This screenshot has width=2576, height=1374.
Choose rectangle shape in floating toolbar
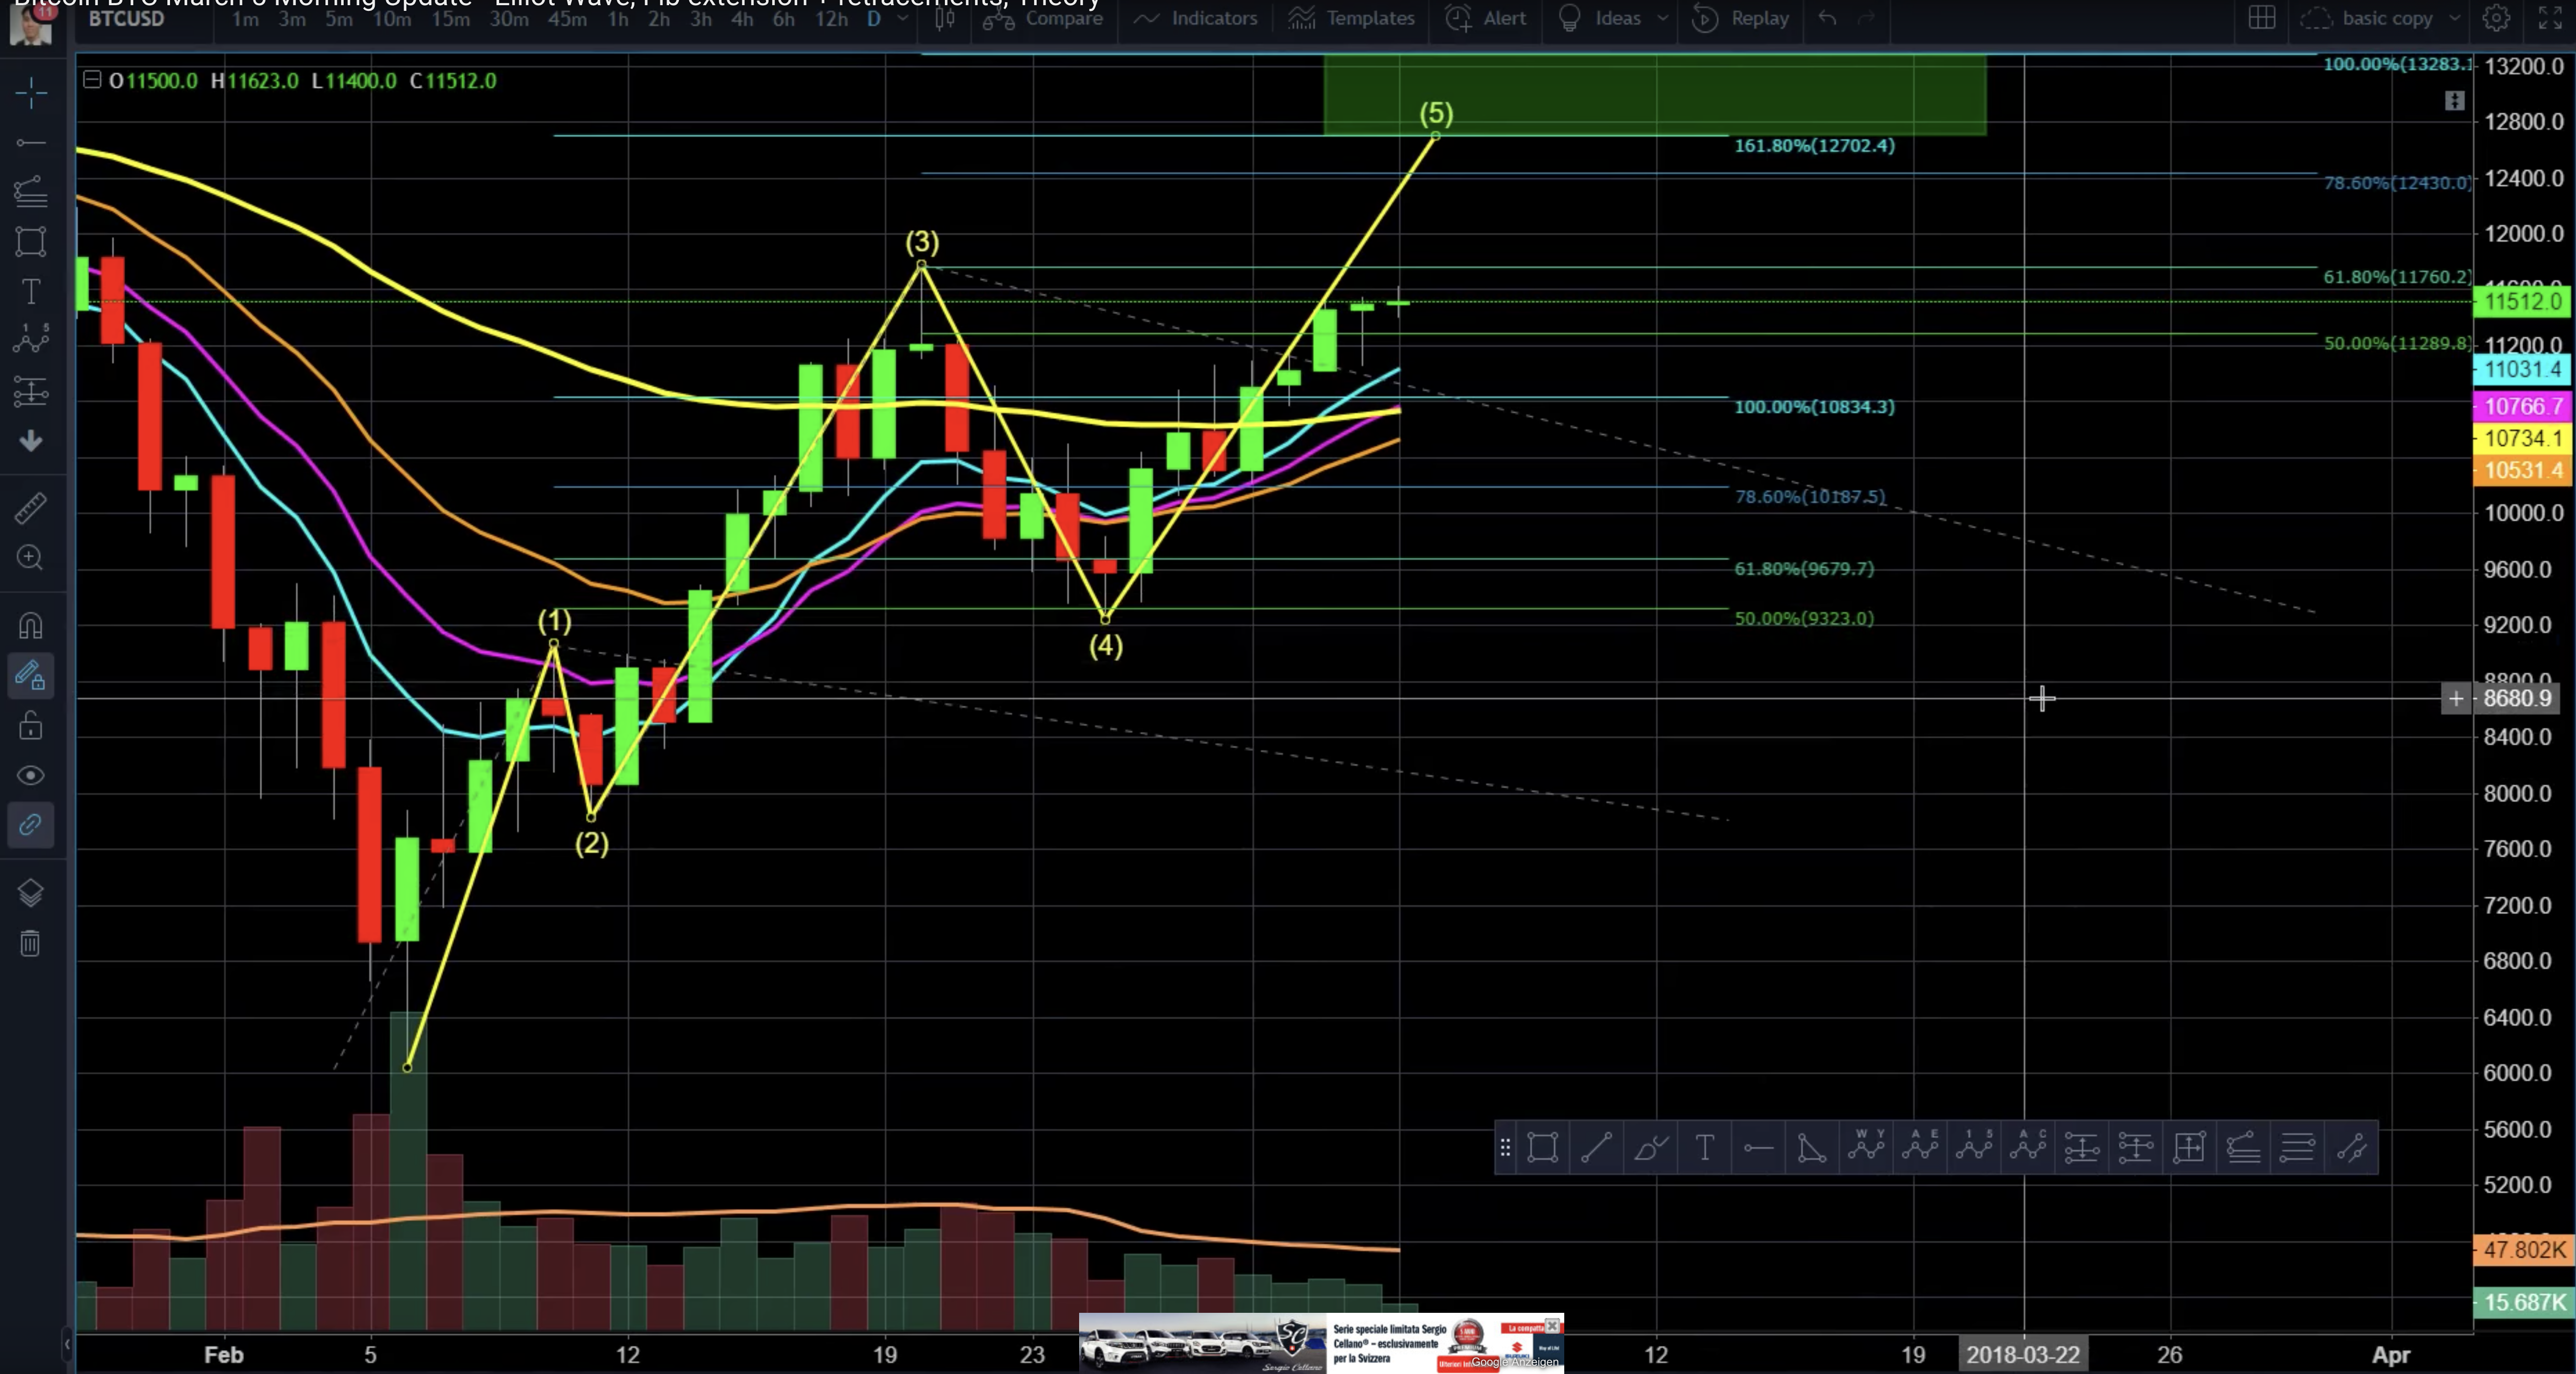pos(1542,1147)
